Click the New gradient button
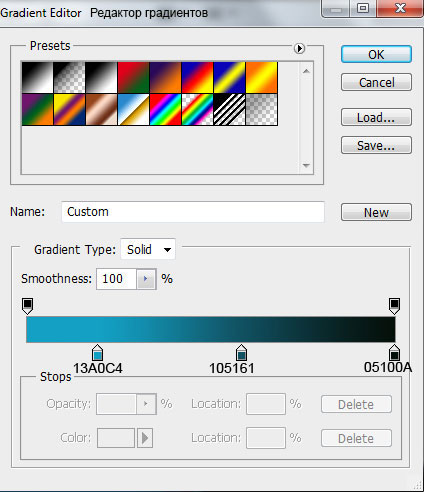424x492 pixels. coord(376,212)
